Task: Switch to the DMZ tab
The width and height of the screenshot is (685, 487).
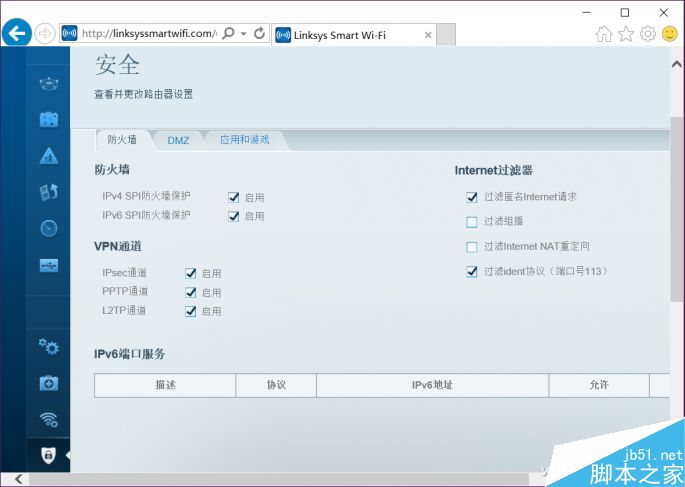Action: coord(178,140)
